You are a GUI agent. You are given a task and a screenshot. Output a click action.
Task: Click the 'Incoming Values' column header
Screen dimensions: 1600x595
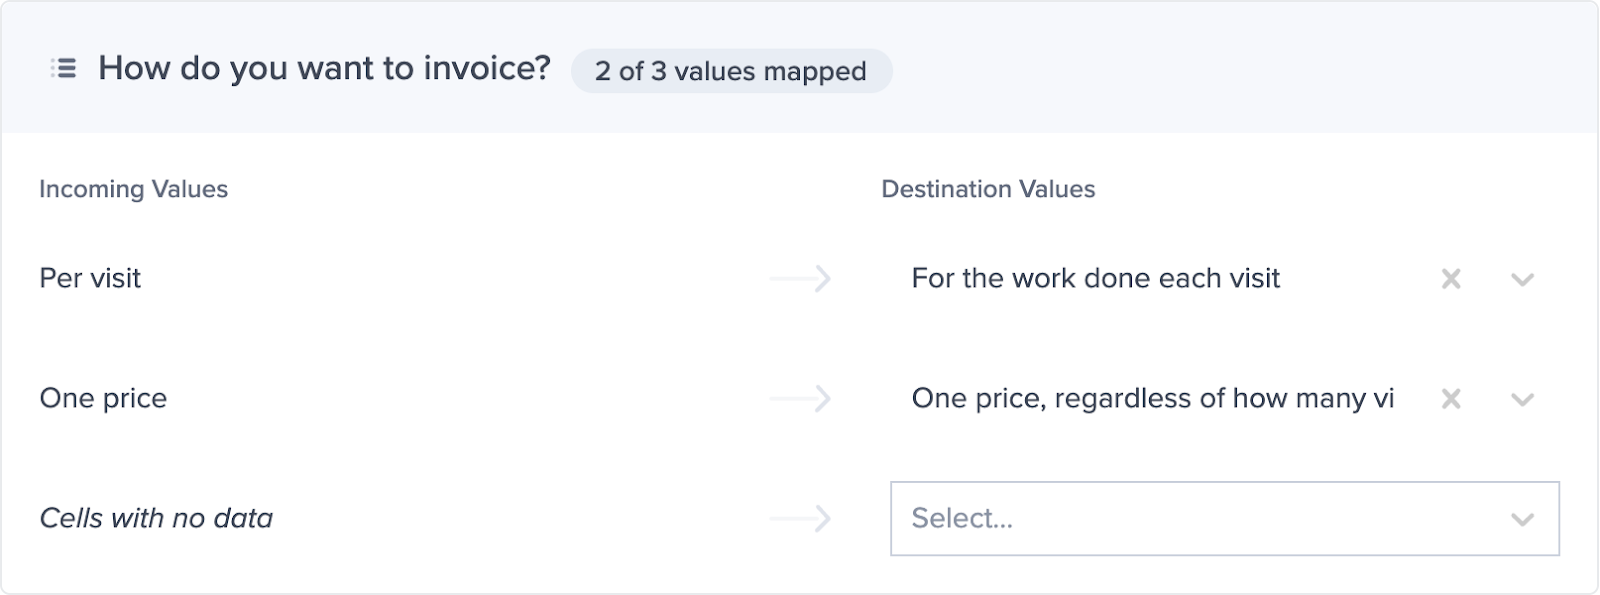tap(133, 189)
